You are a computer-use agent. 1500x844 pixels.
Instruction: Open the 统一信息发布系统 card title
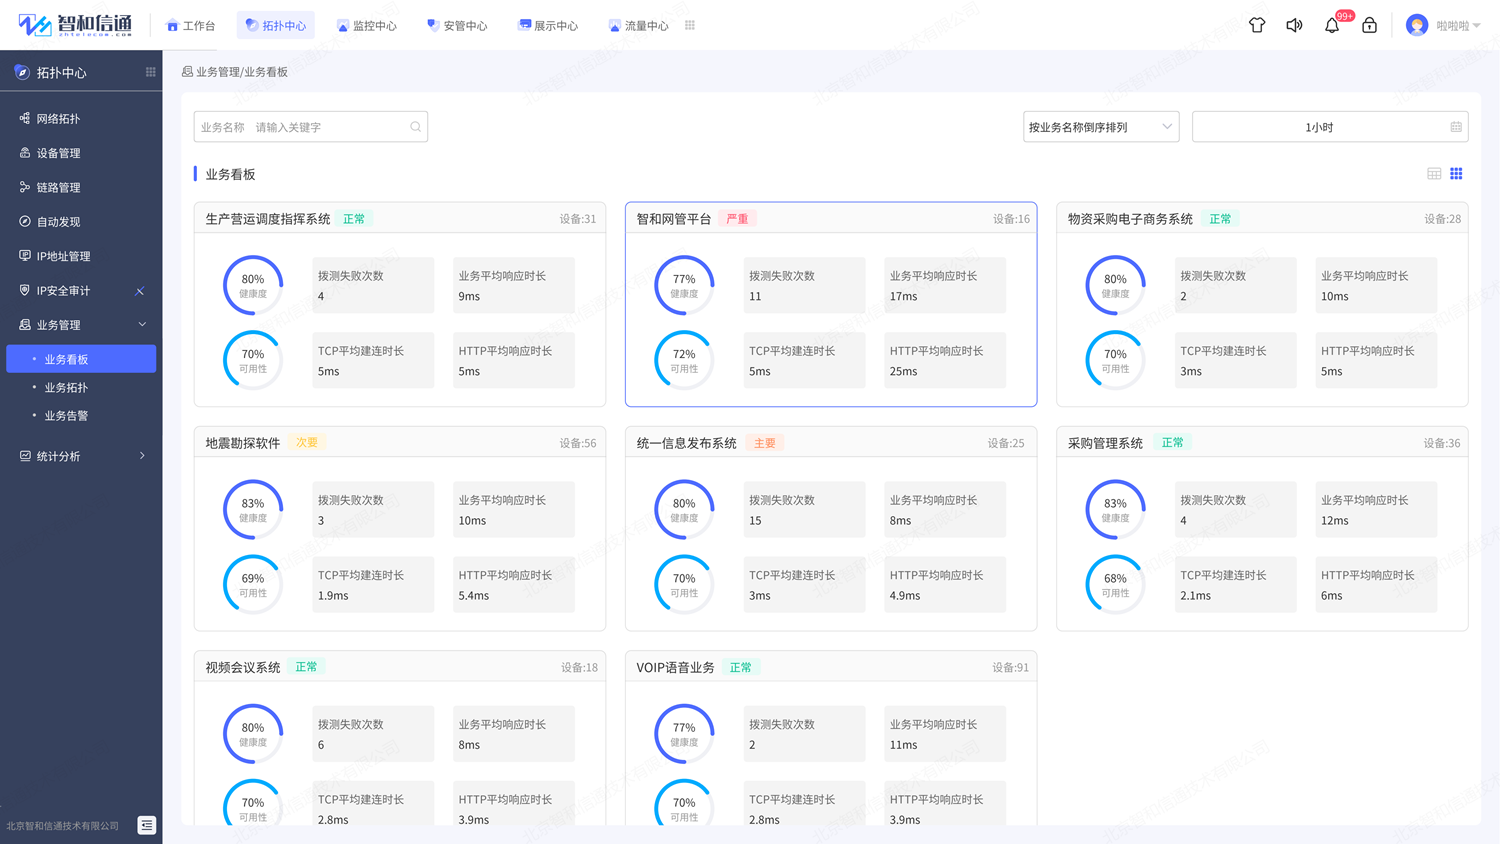click(686, 443)
